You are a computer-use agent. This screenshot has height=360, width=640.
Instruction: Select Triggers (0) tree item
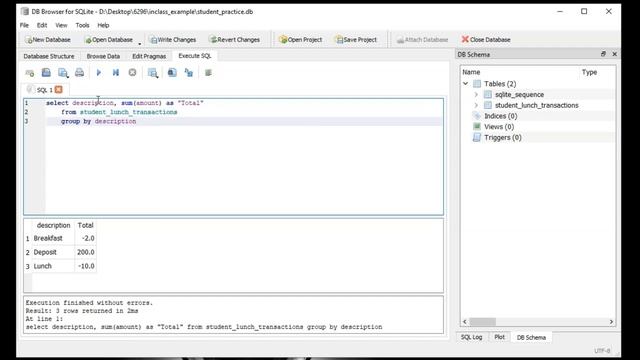pyautogui.click(x=502, y=138)
